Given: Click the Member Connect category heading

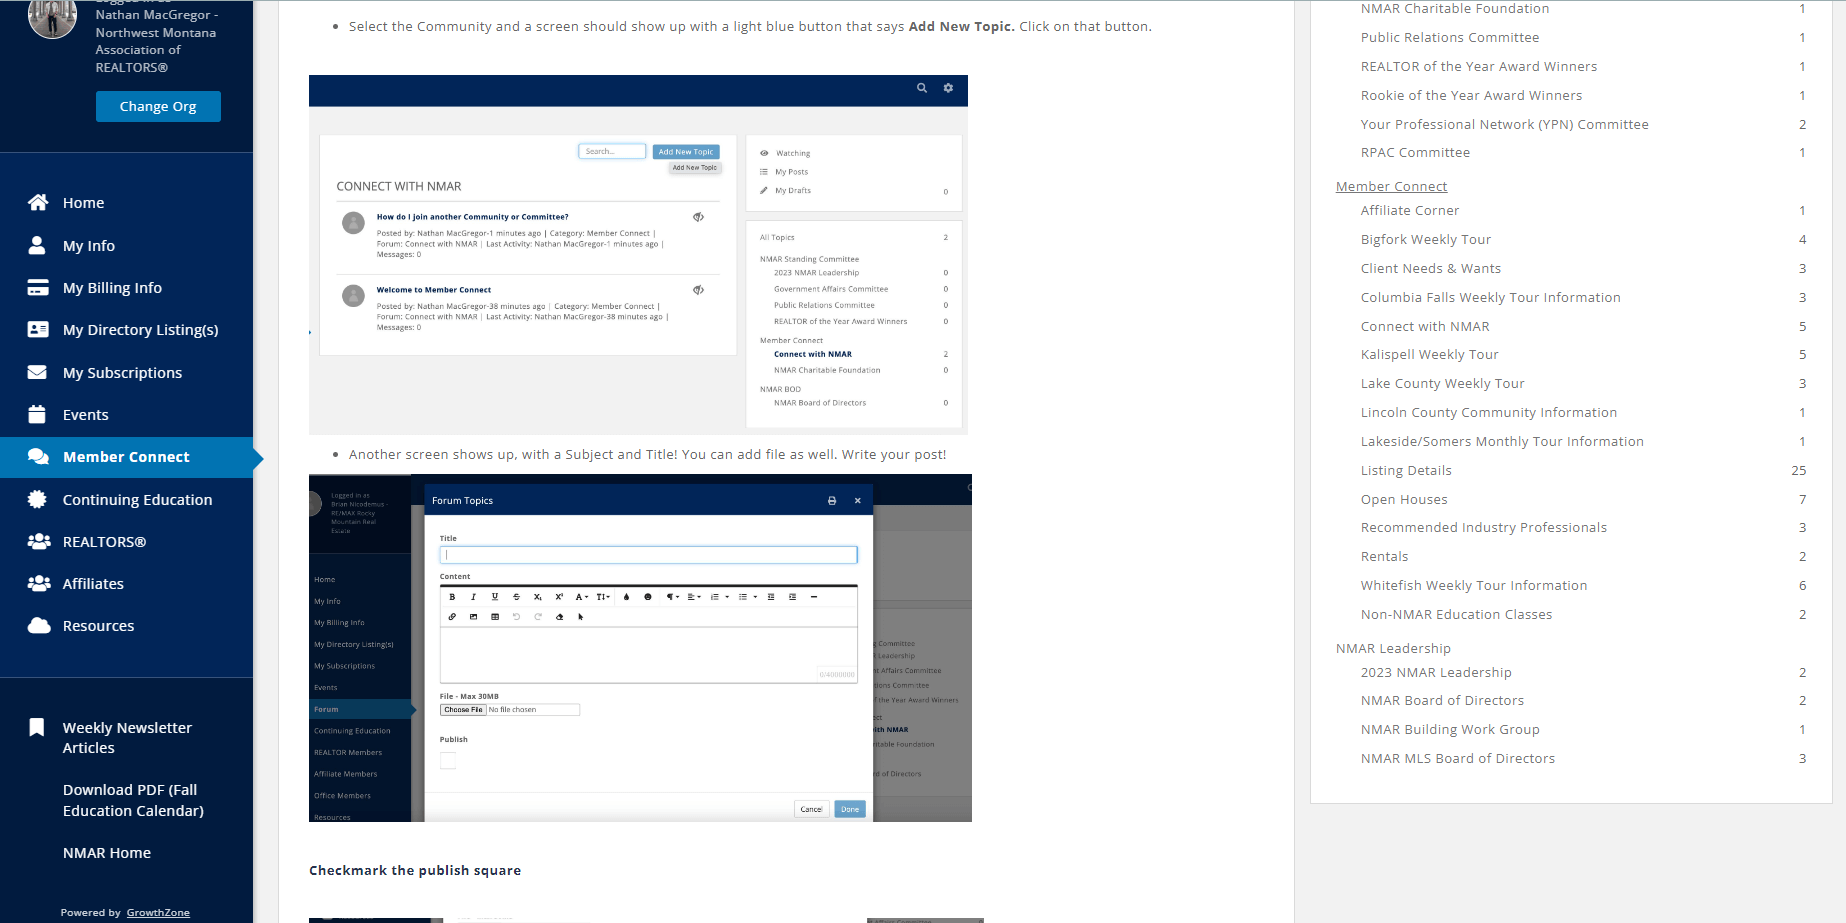Looking at the screenshot, I should (1391, 186).
